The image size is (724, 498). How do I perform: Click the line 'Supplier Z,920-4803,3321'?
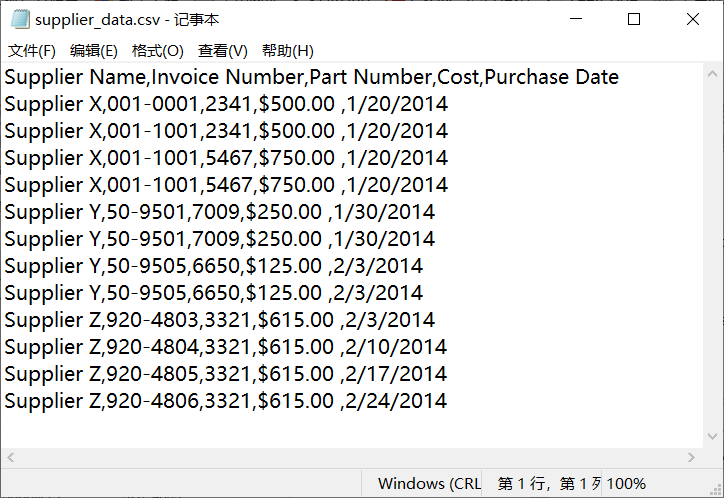tap(220, 320)
